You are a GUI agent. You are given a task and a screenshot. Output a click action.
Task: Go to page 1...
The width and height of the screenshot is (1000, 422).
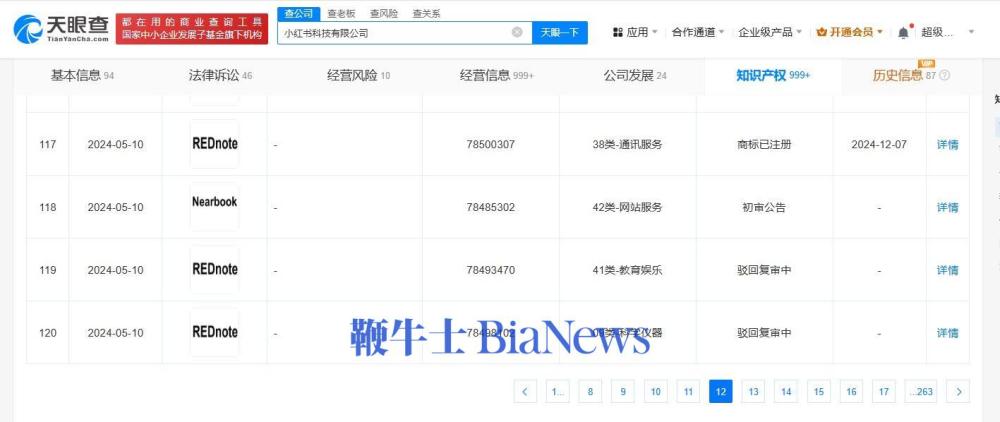click(557, 391)
